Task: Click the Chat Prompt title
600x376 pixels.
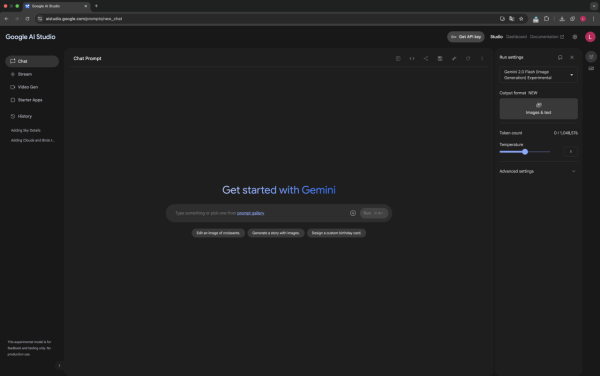Action: point(87,59)
